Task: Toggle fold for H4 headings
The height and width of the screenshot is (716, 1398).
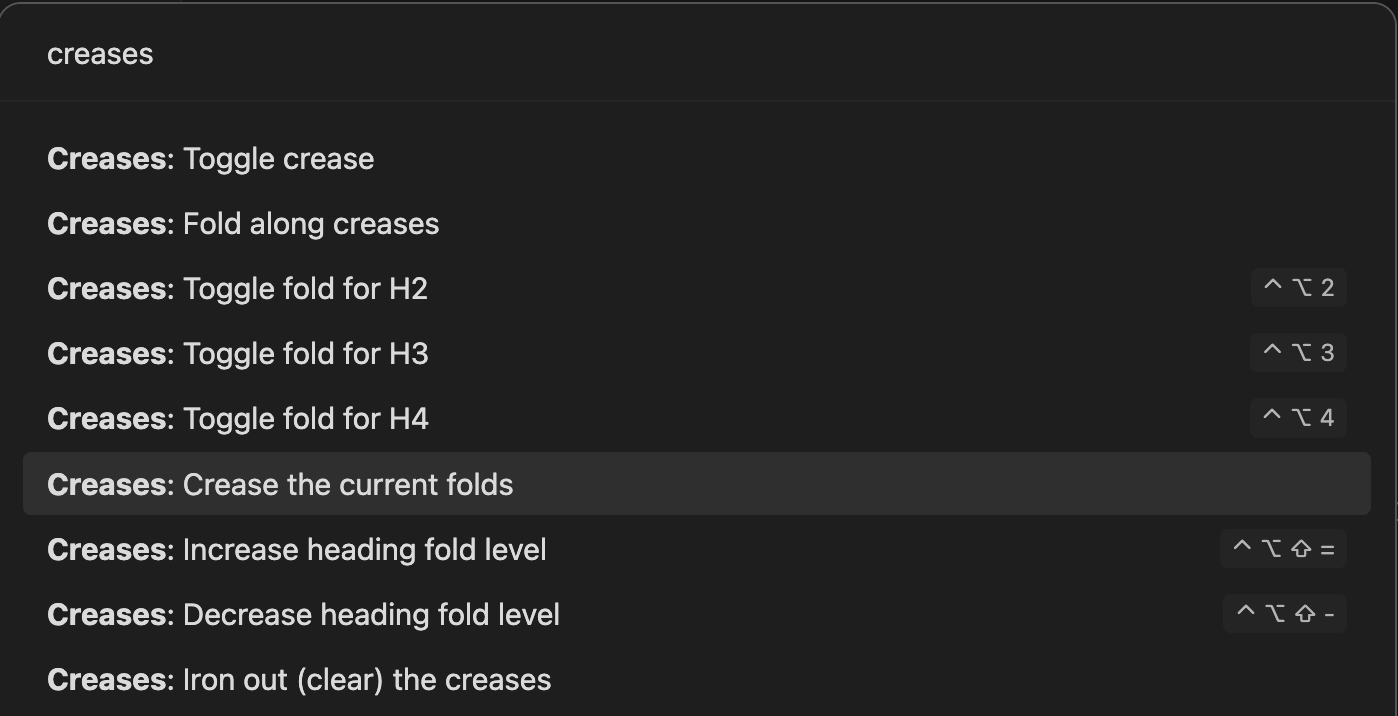Action: (x=237, y=418)
